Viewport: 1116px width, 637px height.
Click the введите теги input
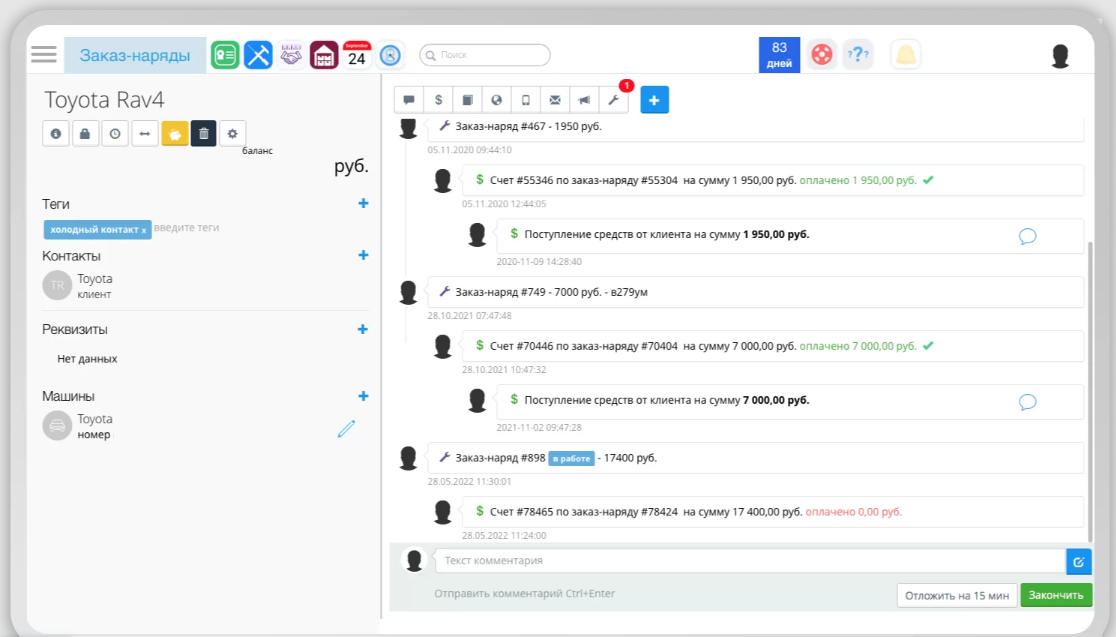pos(186,228)
